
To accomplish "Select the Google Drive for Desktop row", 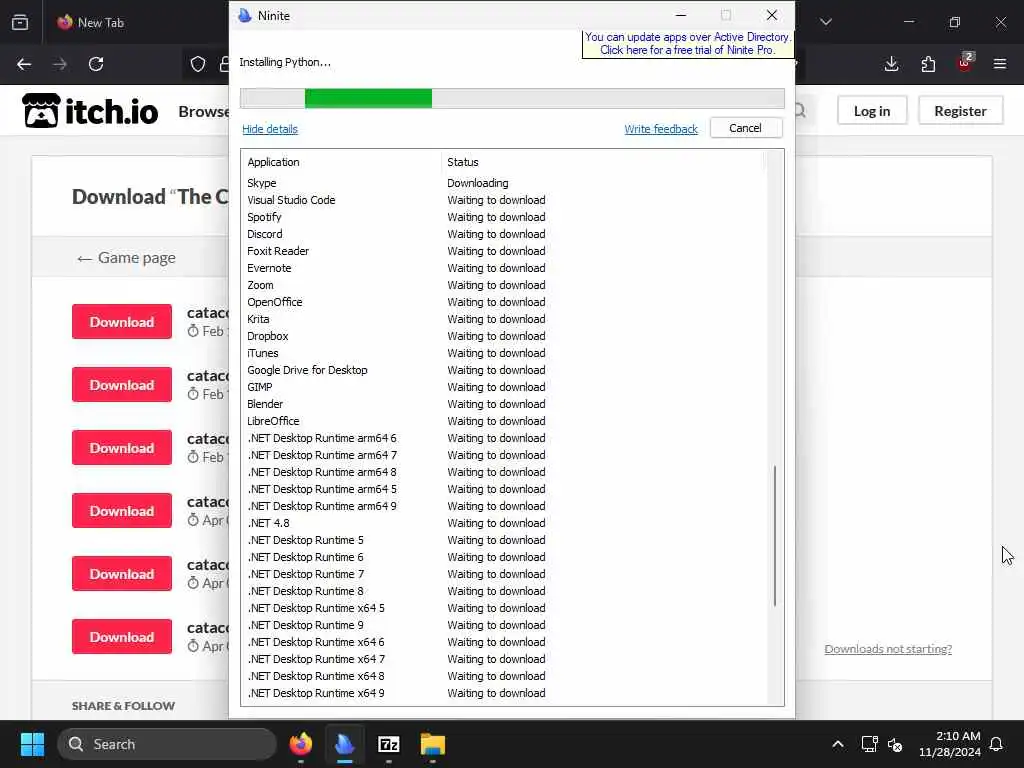I will click(x=504, y=370).
